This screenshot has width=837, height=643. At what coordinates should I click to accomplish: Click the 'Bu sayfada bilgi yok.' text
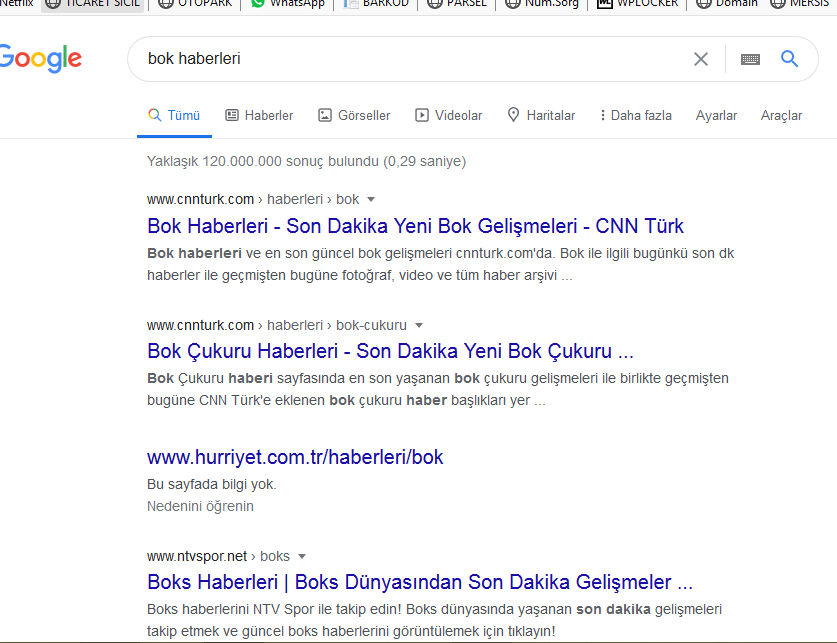pyautogui.click(x=212, y=485)
